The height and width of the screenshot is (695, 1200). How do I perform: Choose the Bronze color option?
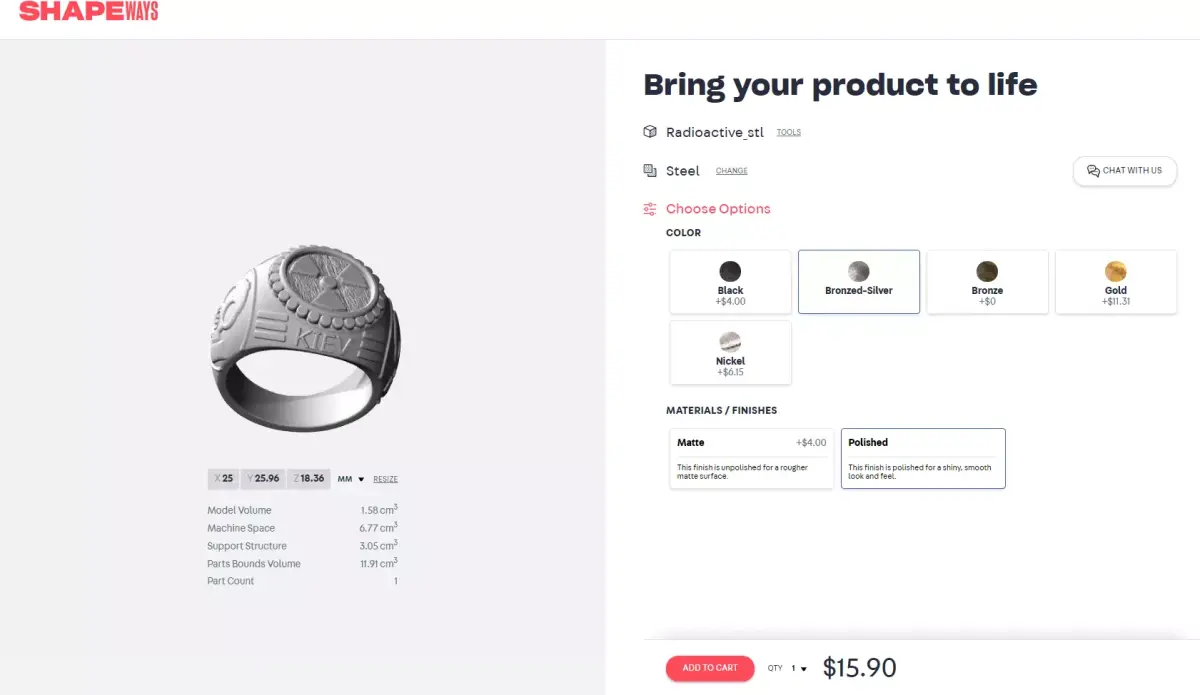(x=987, y=281)
